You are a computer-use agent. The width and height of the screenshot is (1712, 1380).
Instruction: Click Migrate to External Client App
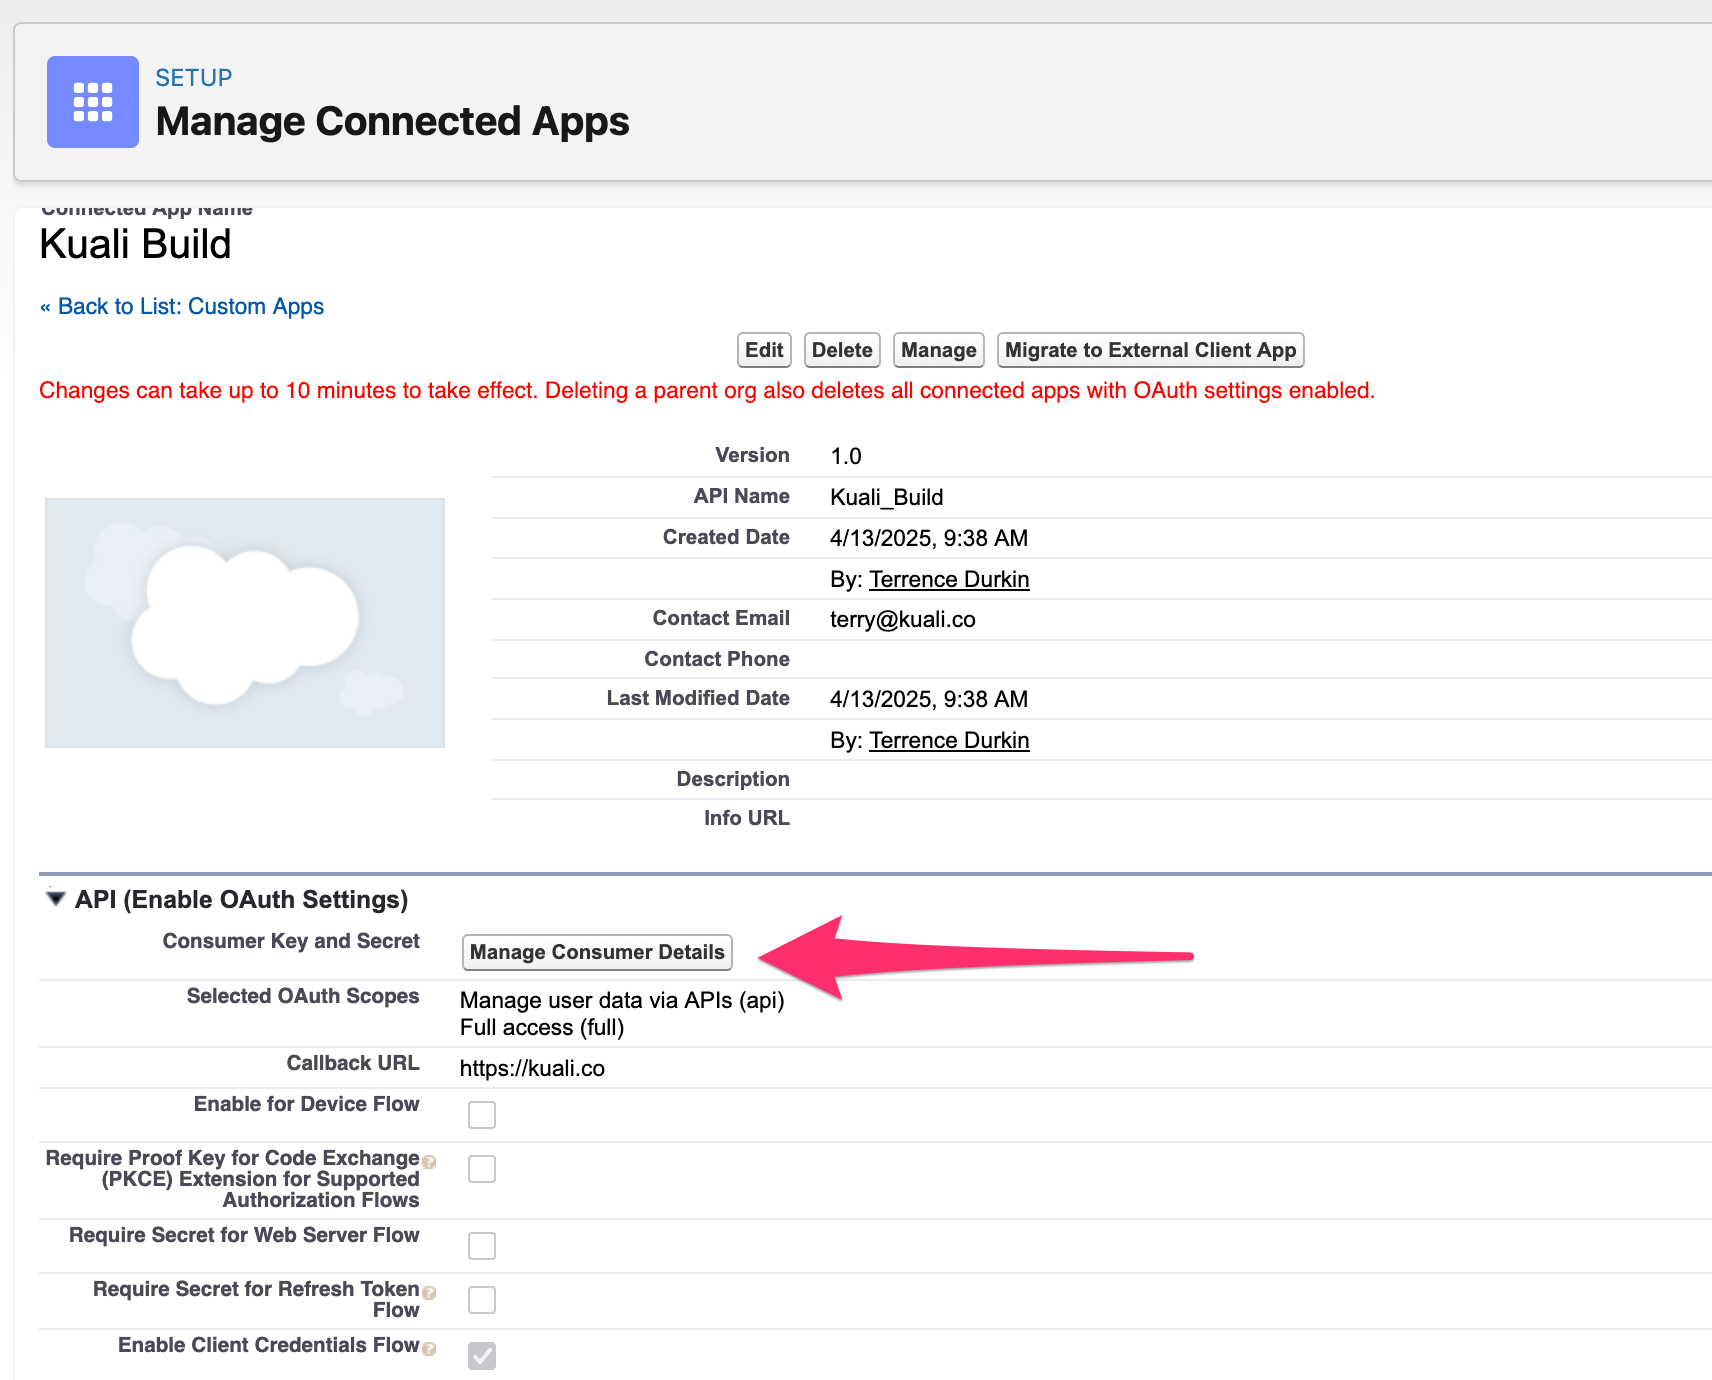point(1148,350)
